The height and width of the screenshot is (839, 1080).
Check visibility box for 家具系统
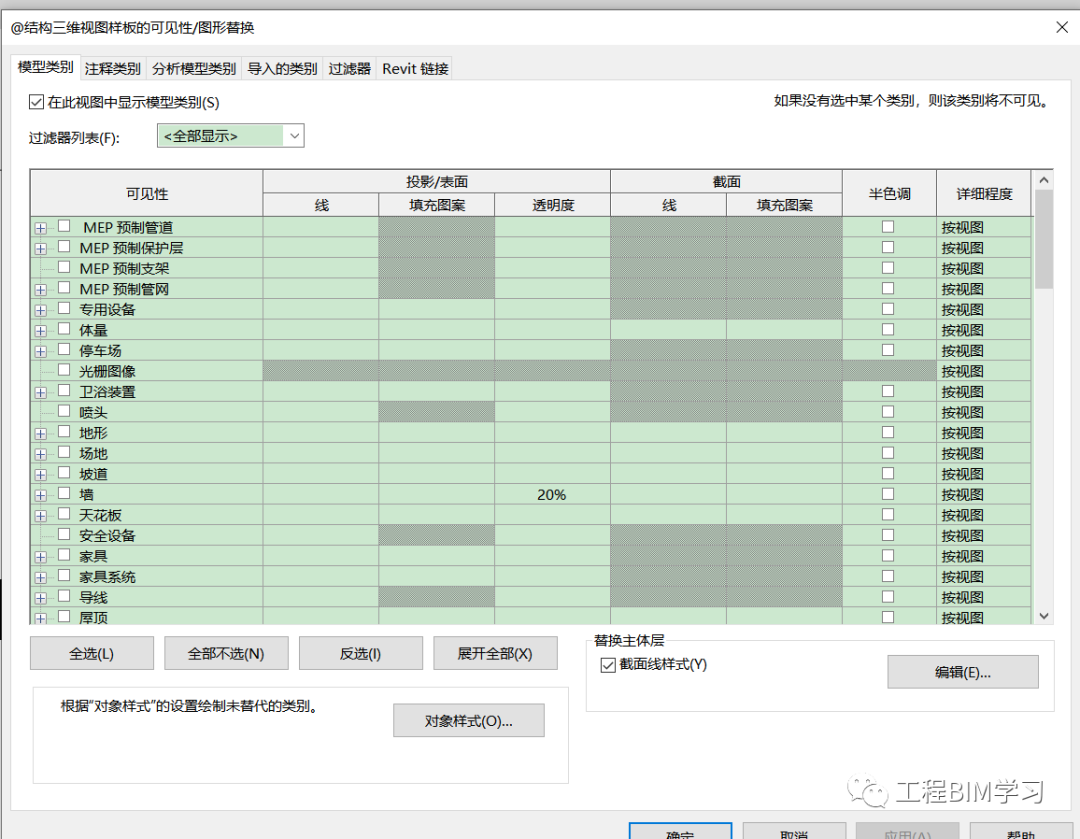(x=64, y=575)
